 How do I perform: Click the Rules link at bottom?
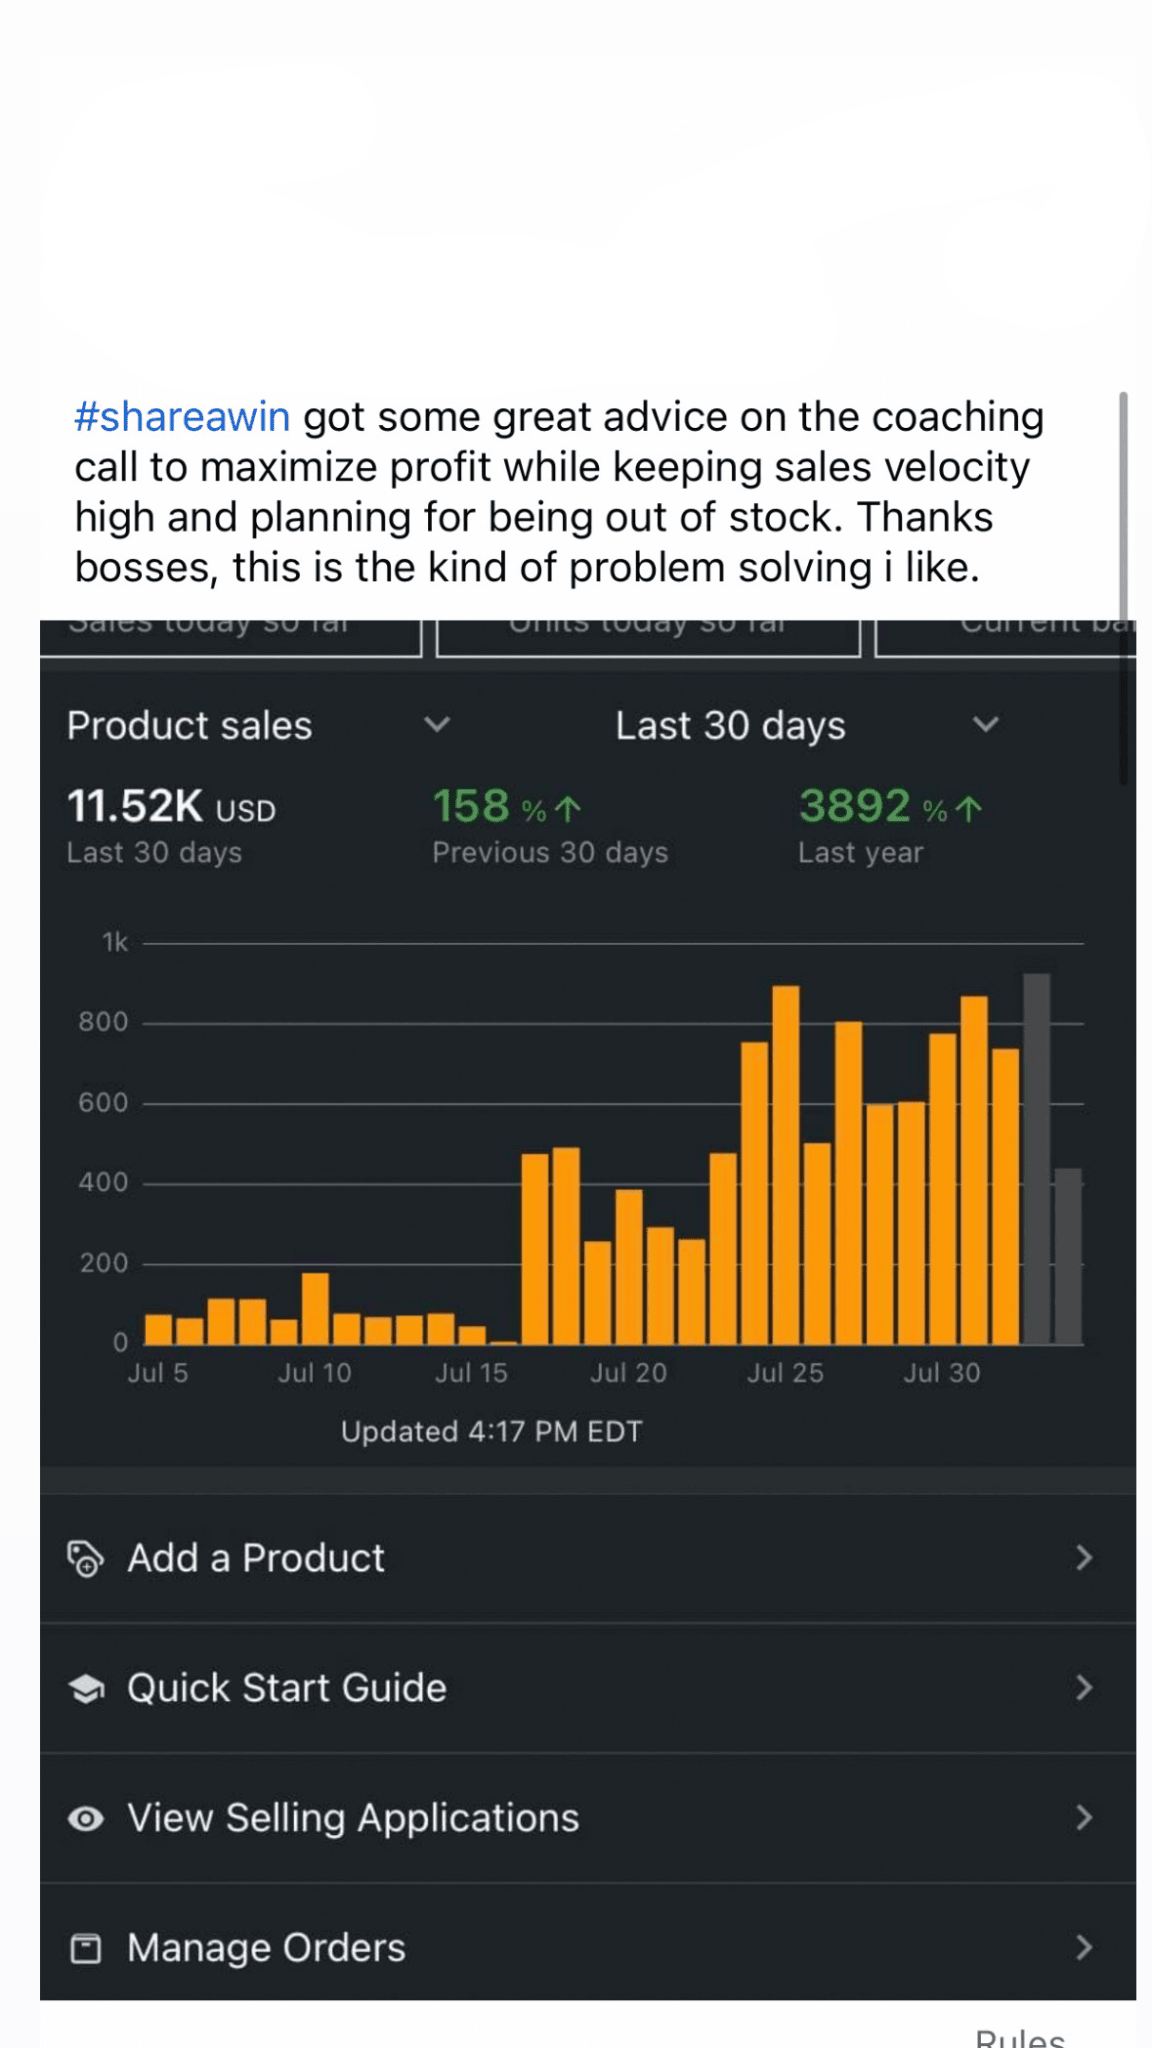pyautogui.click(x=1019, y=2036)
